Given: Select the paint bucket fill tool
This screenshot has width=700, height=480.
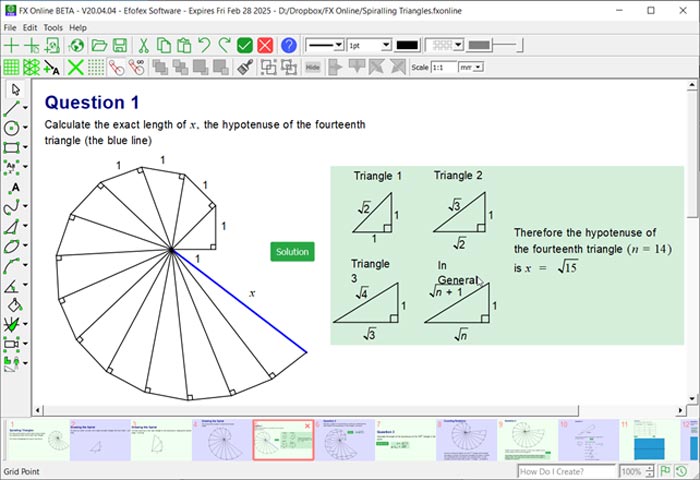Looking at the screenshot, I should pos(15,305).
